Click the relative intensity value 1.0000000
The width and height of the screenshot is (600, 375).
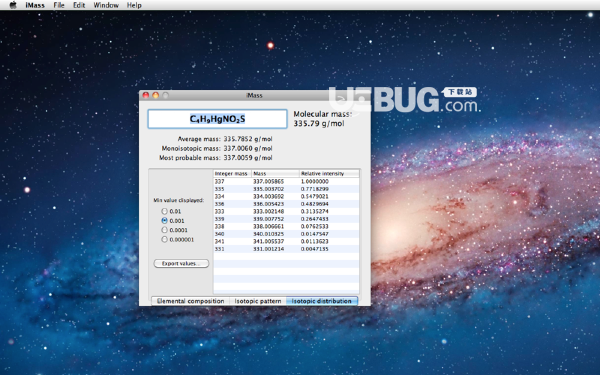point(315,181)
